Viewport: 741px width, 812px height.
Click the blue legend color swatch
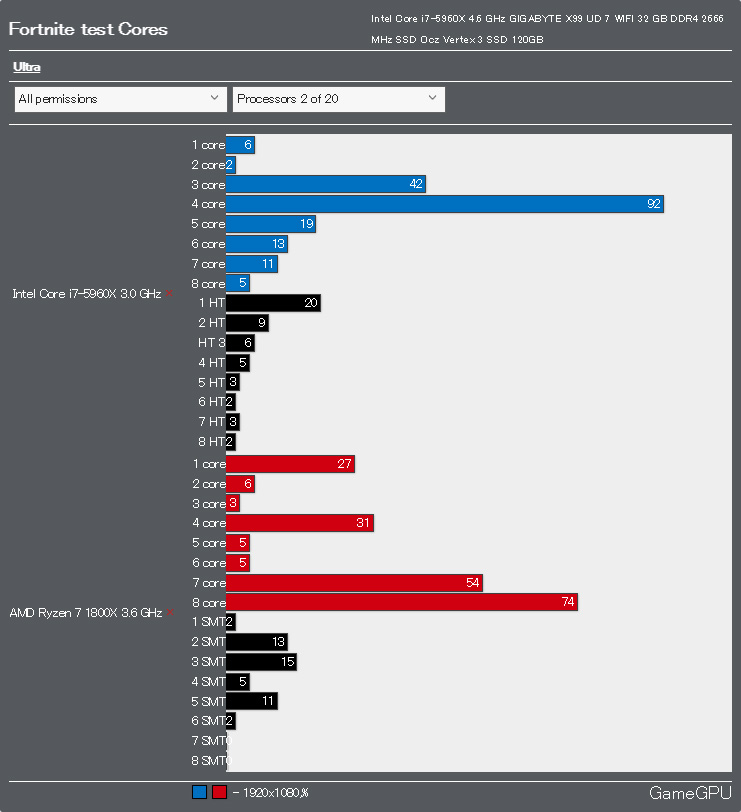coord(199,792)
